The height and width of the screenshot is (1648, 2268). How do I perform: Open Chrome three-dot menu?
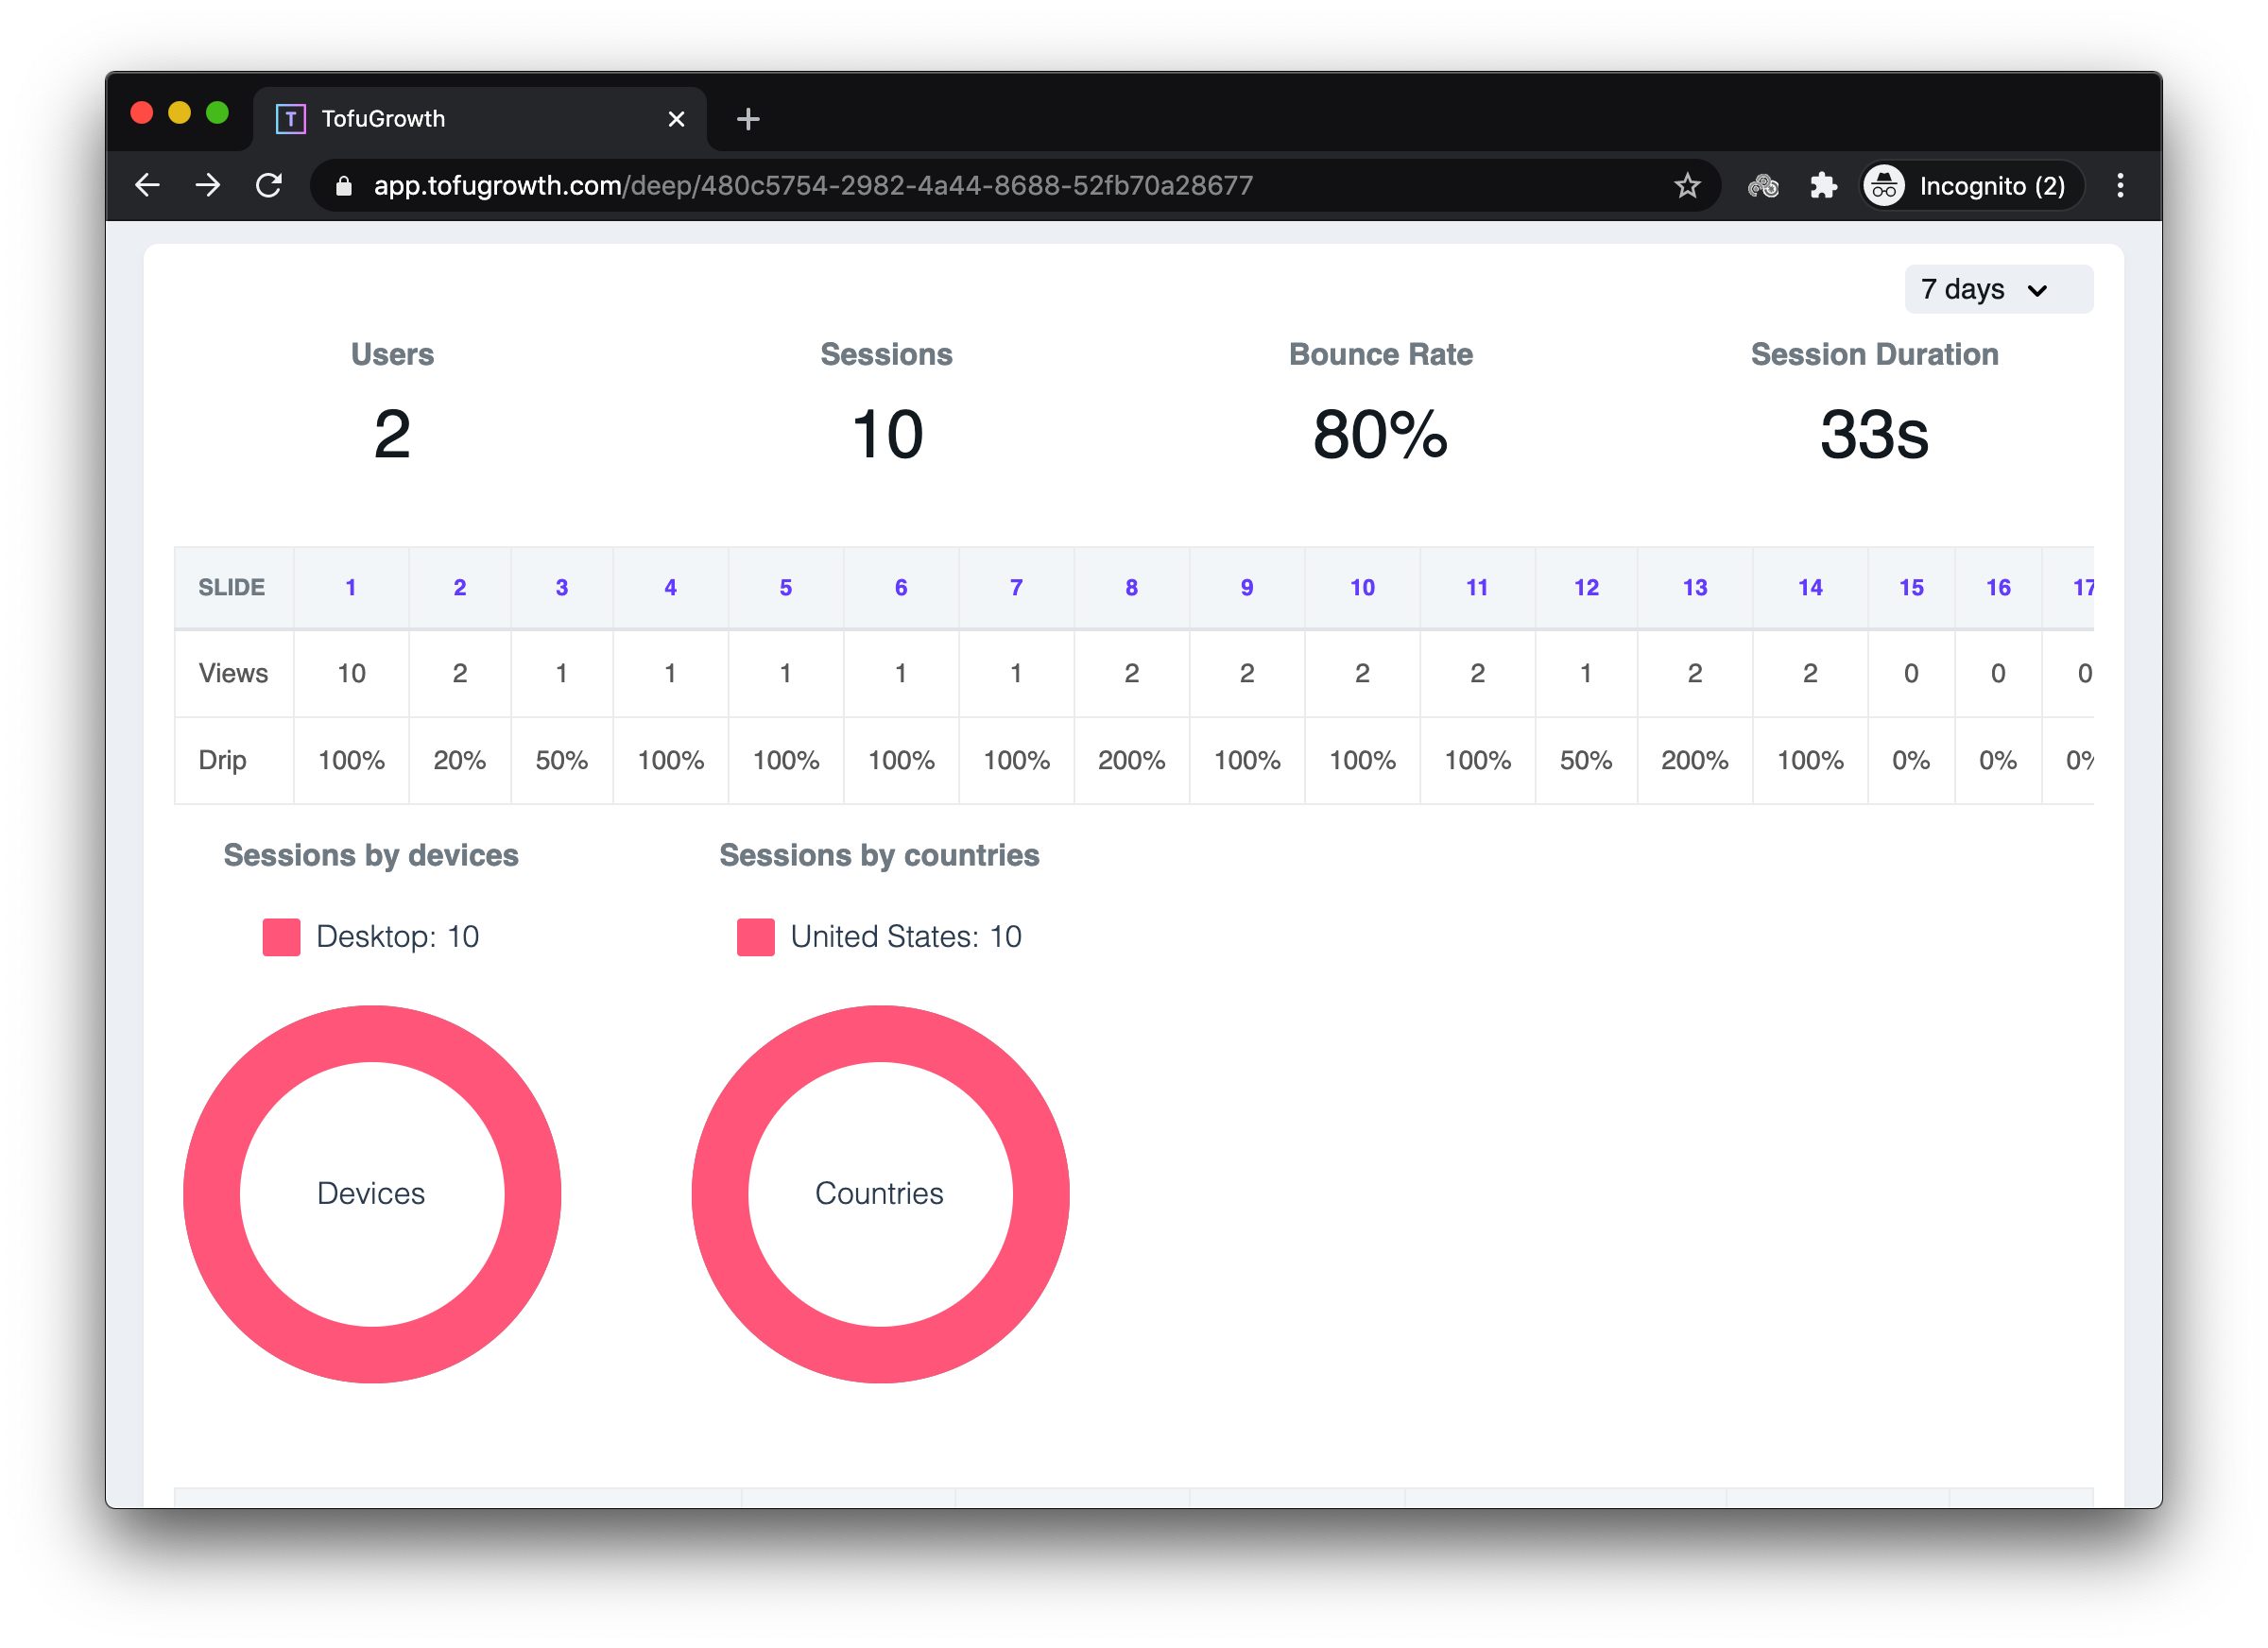point(2119,186)
